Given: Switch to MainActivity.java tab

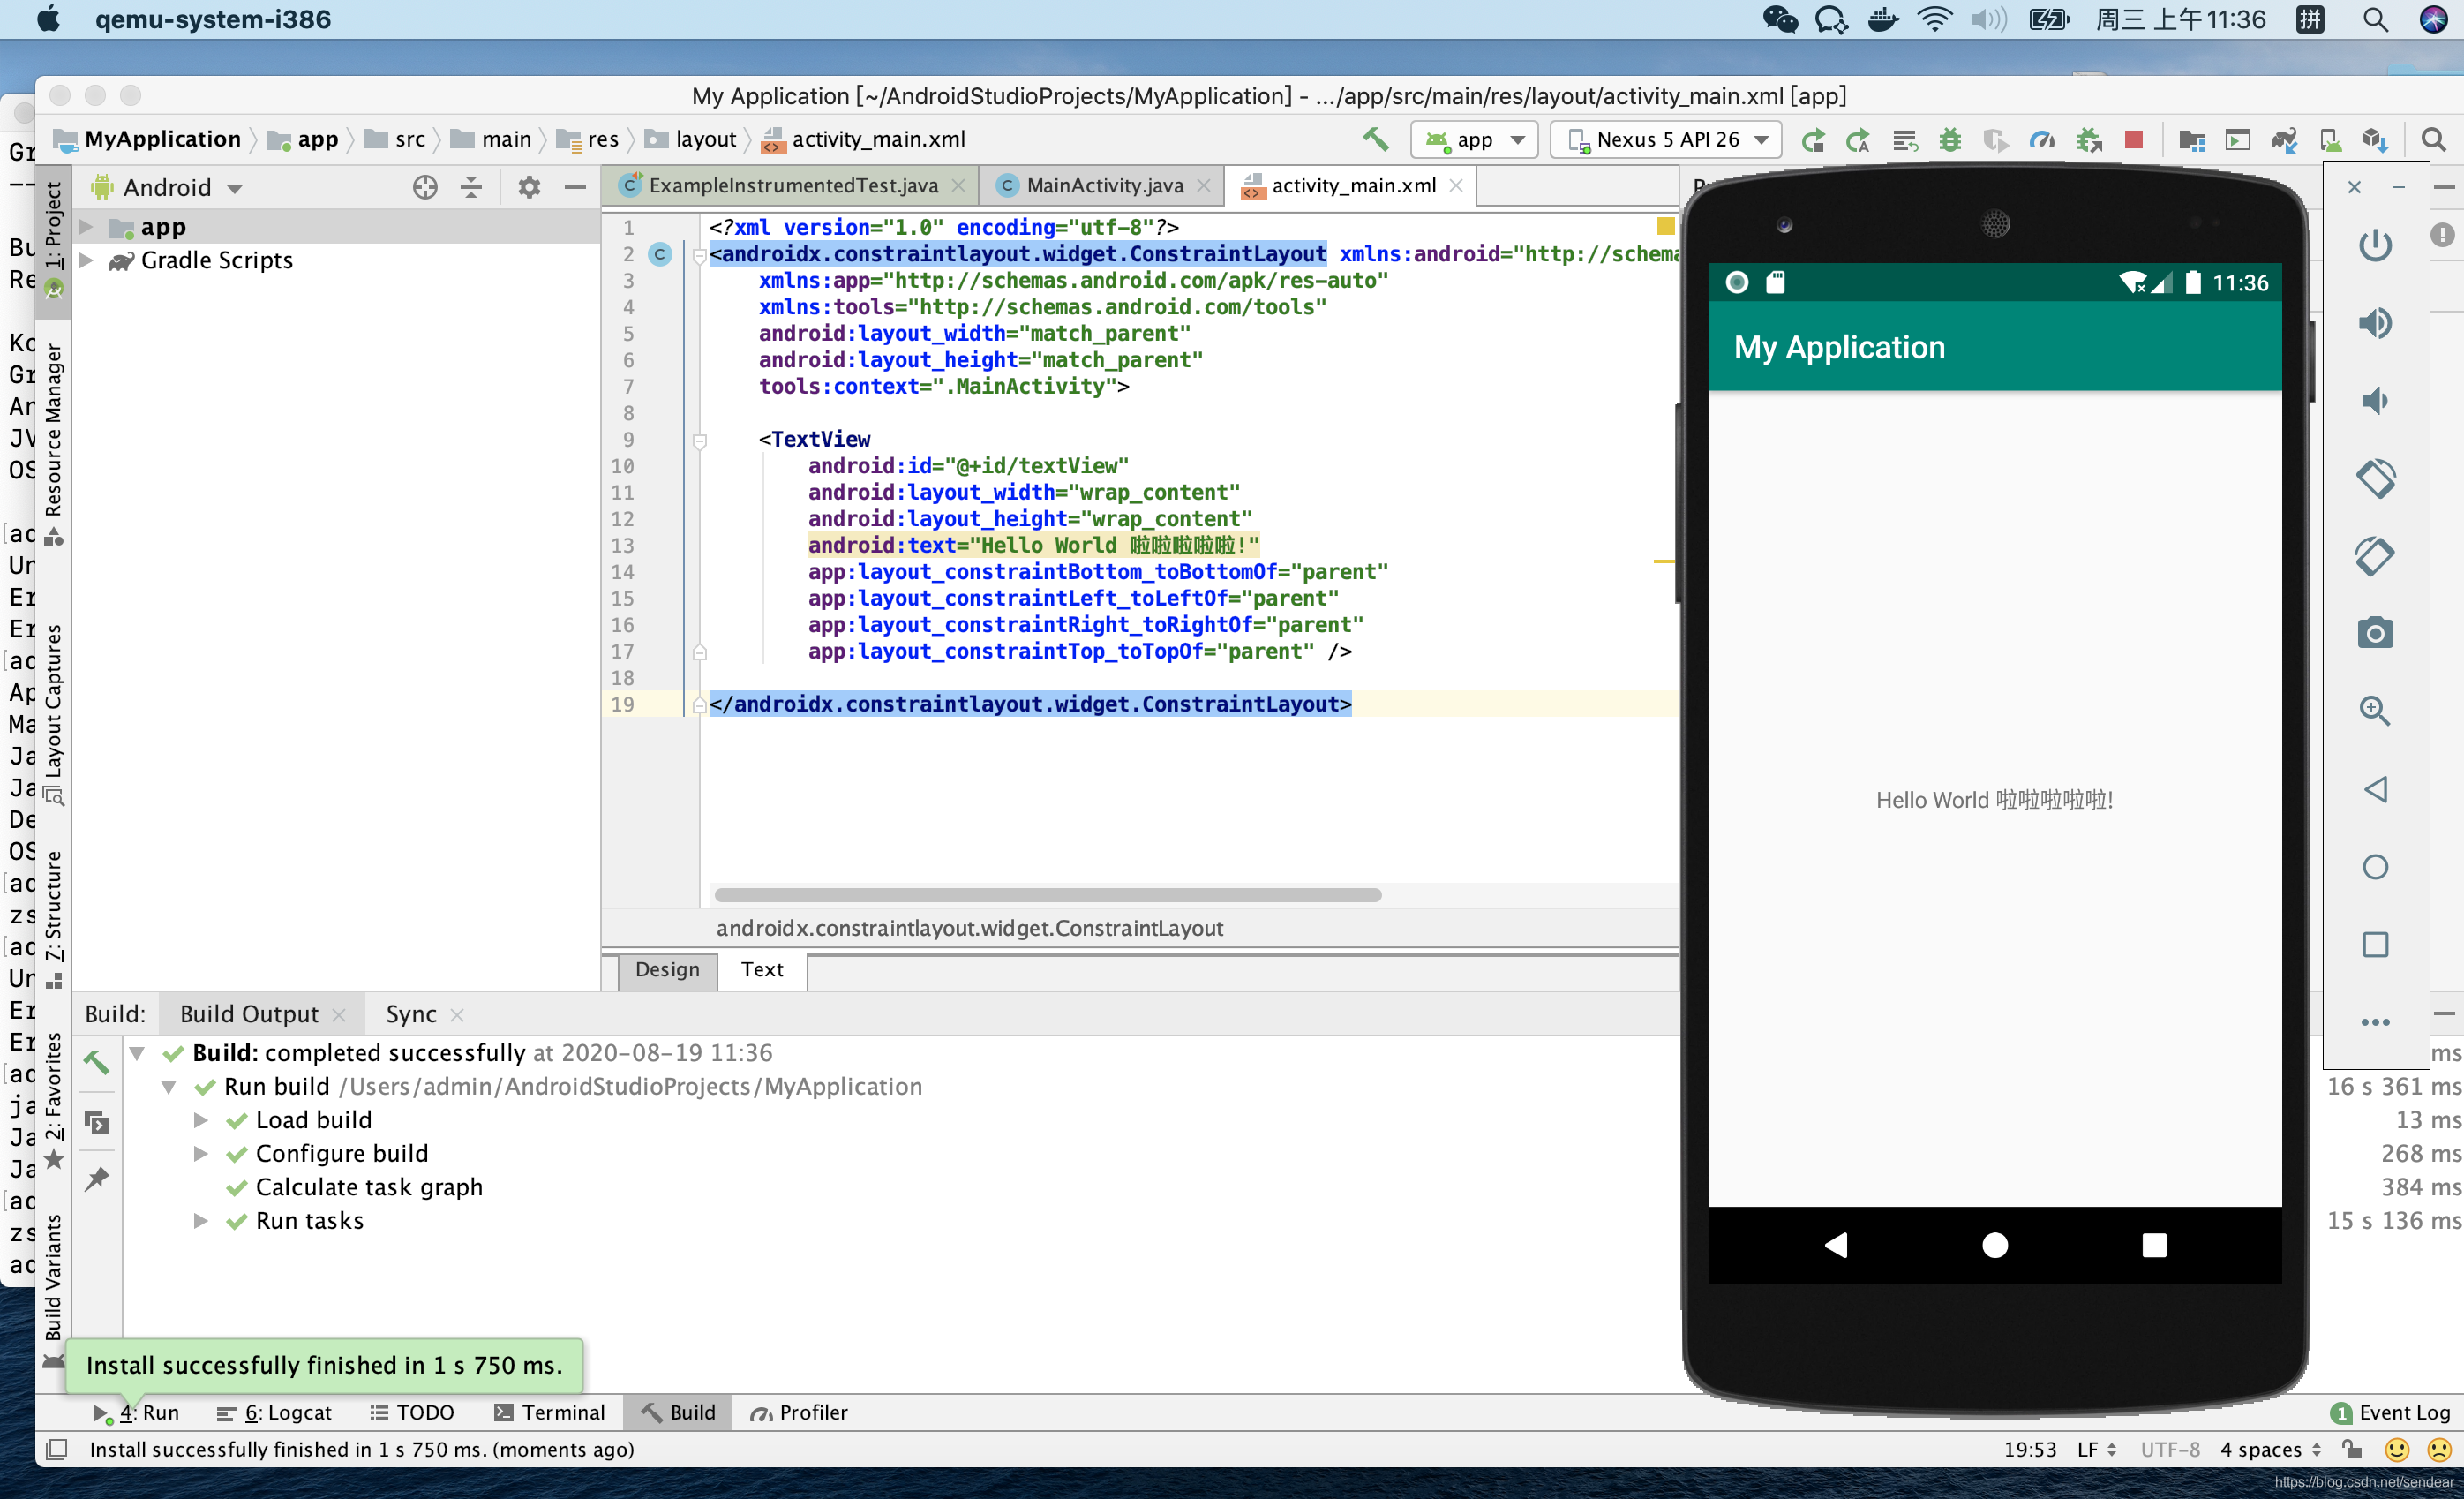Looking at the screenshot, I should click(x=1104, y=185).
